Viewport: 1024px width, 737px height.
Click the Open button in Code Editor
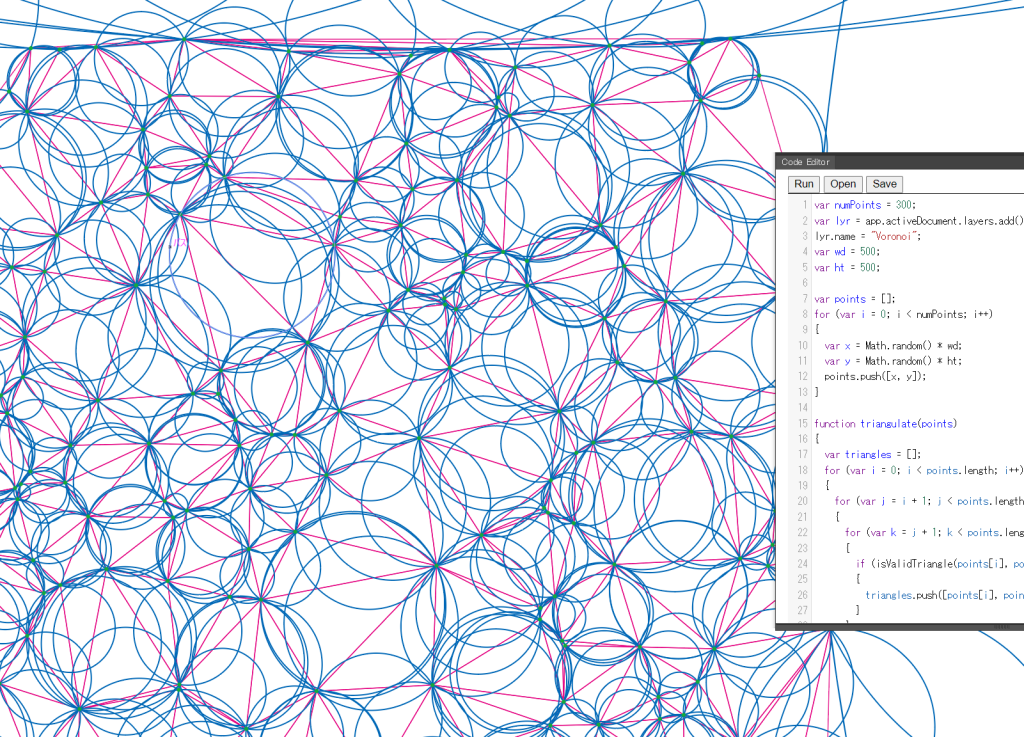(x=843, y=184)
